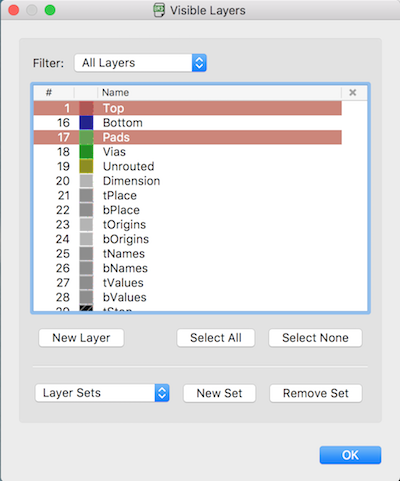Click the color swatch for tNames layer
This screenshot has height=481, width=400.
point(86,254)
